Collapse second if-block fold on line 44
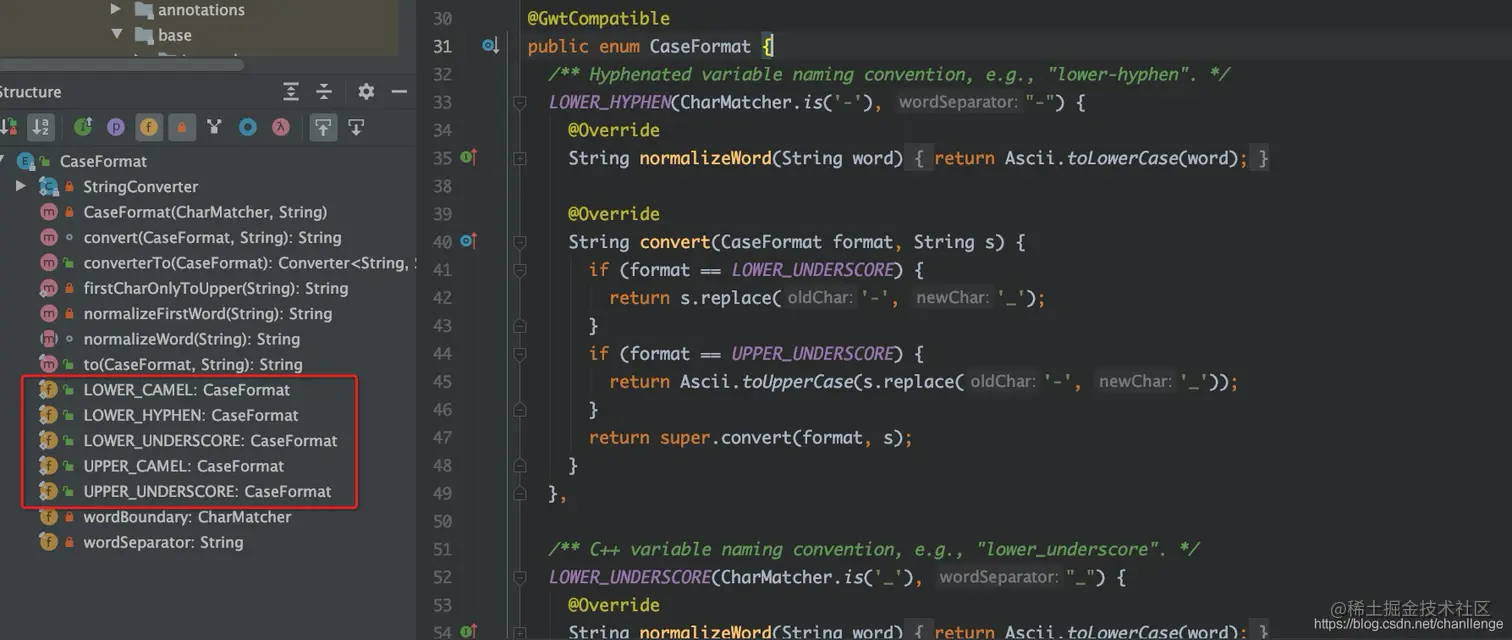Image resolution: width=1512 pixels, height=640 pixels. [519, 354]
